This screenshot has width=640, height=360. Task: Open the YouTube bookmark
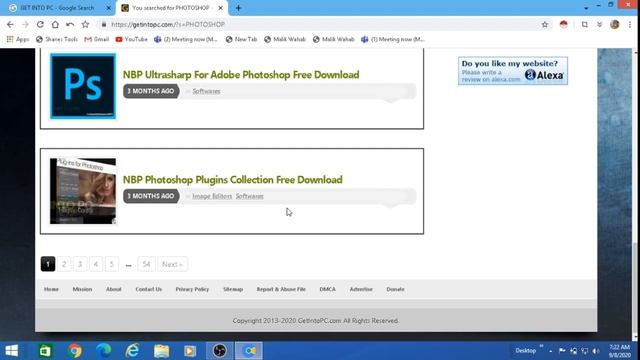tap(131, 39)
